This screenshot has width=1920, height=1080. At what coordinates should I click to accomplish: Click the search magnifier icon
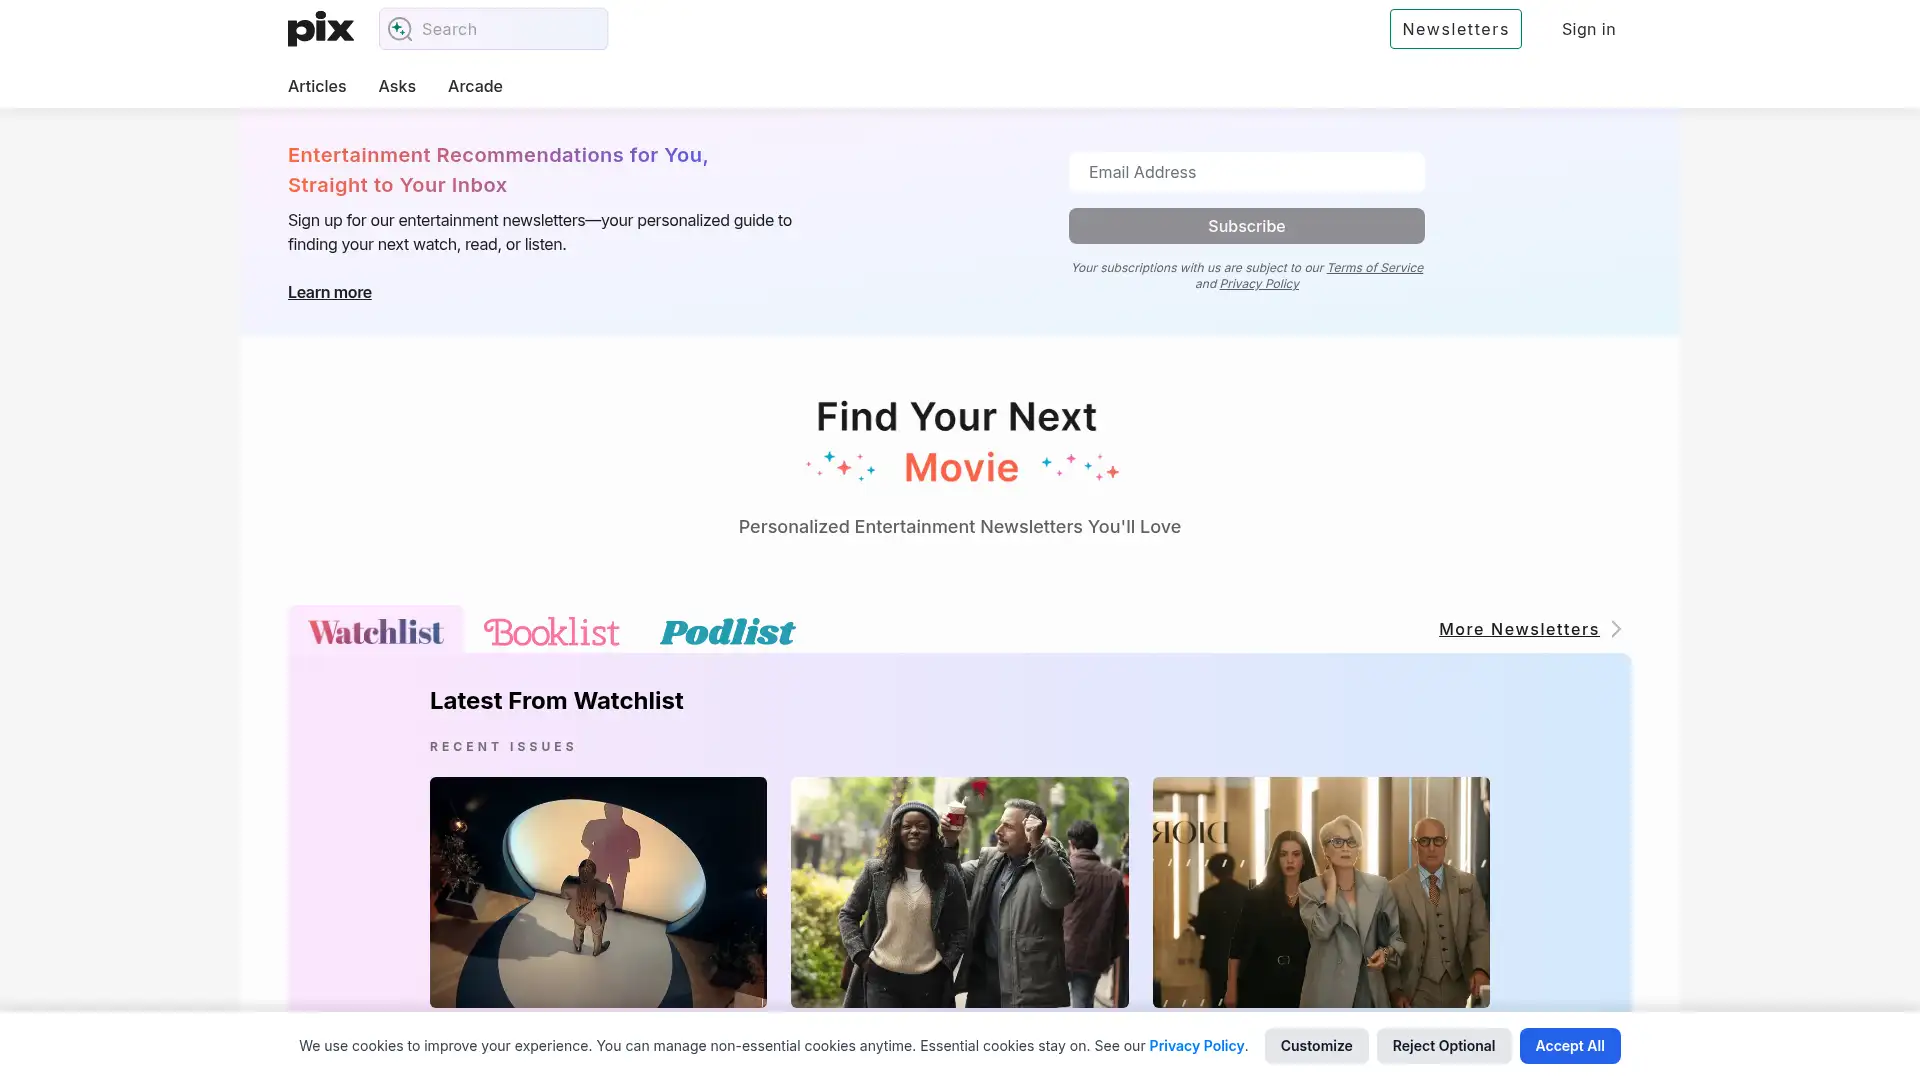pos(400,29)
